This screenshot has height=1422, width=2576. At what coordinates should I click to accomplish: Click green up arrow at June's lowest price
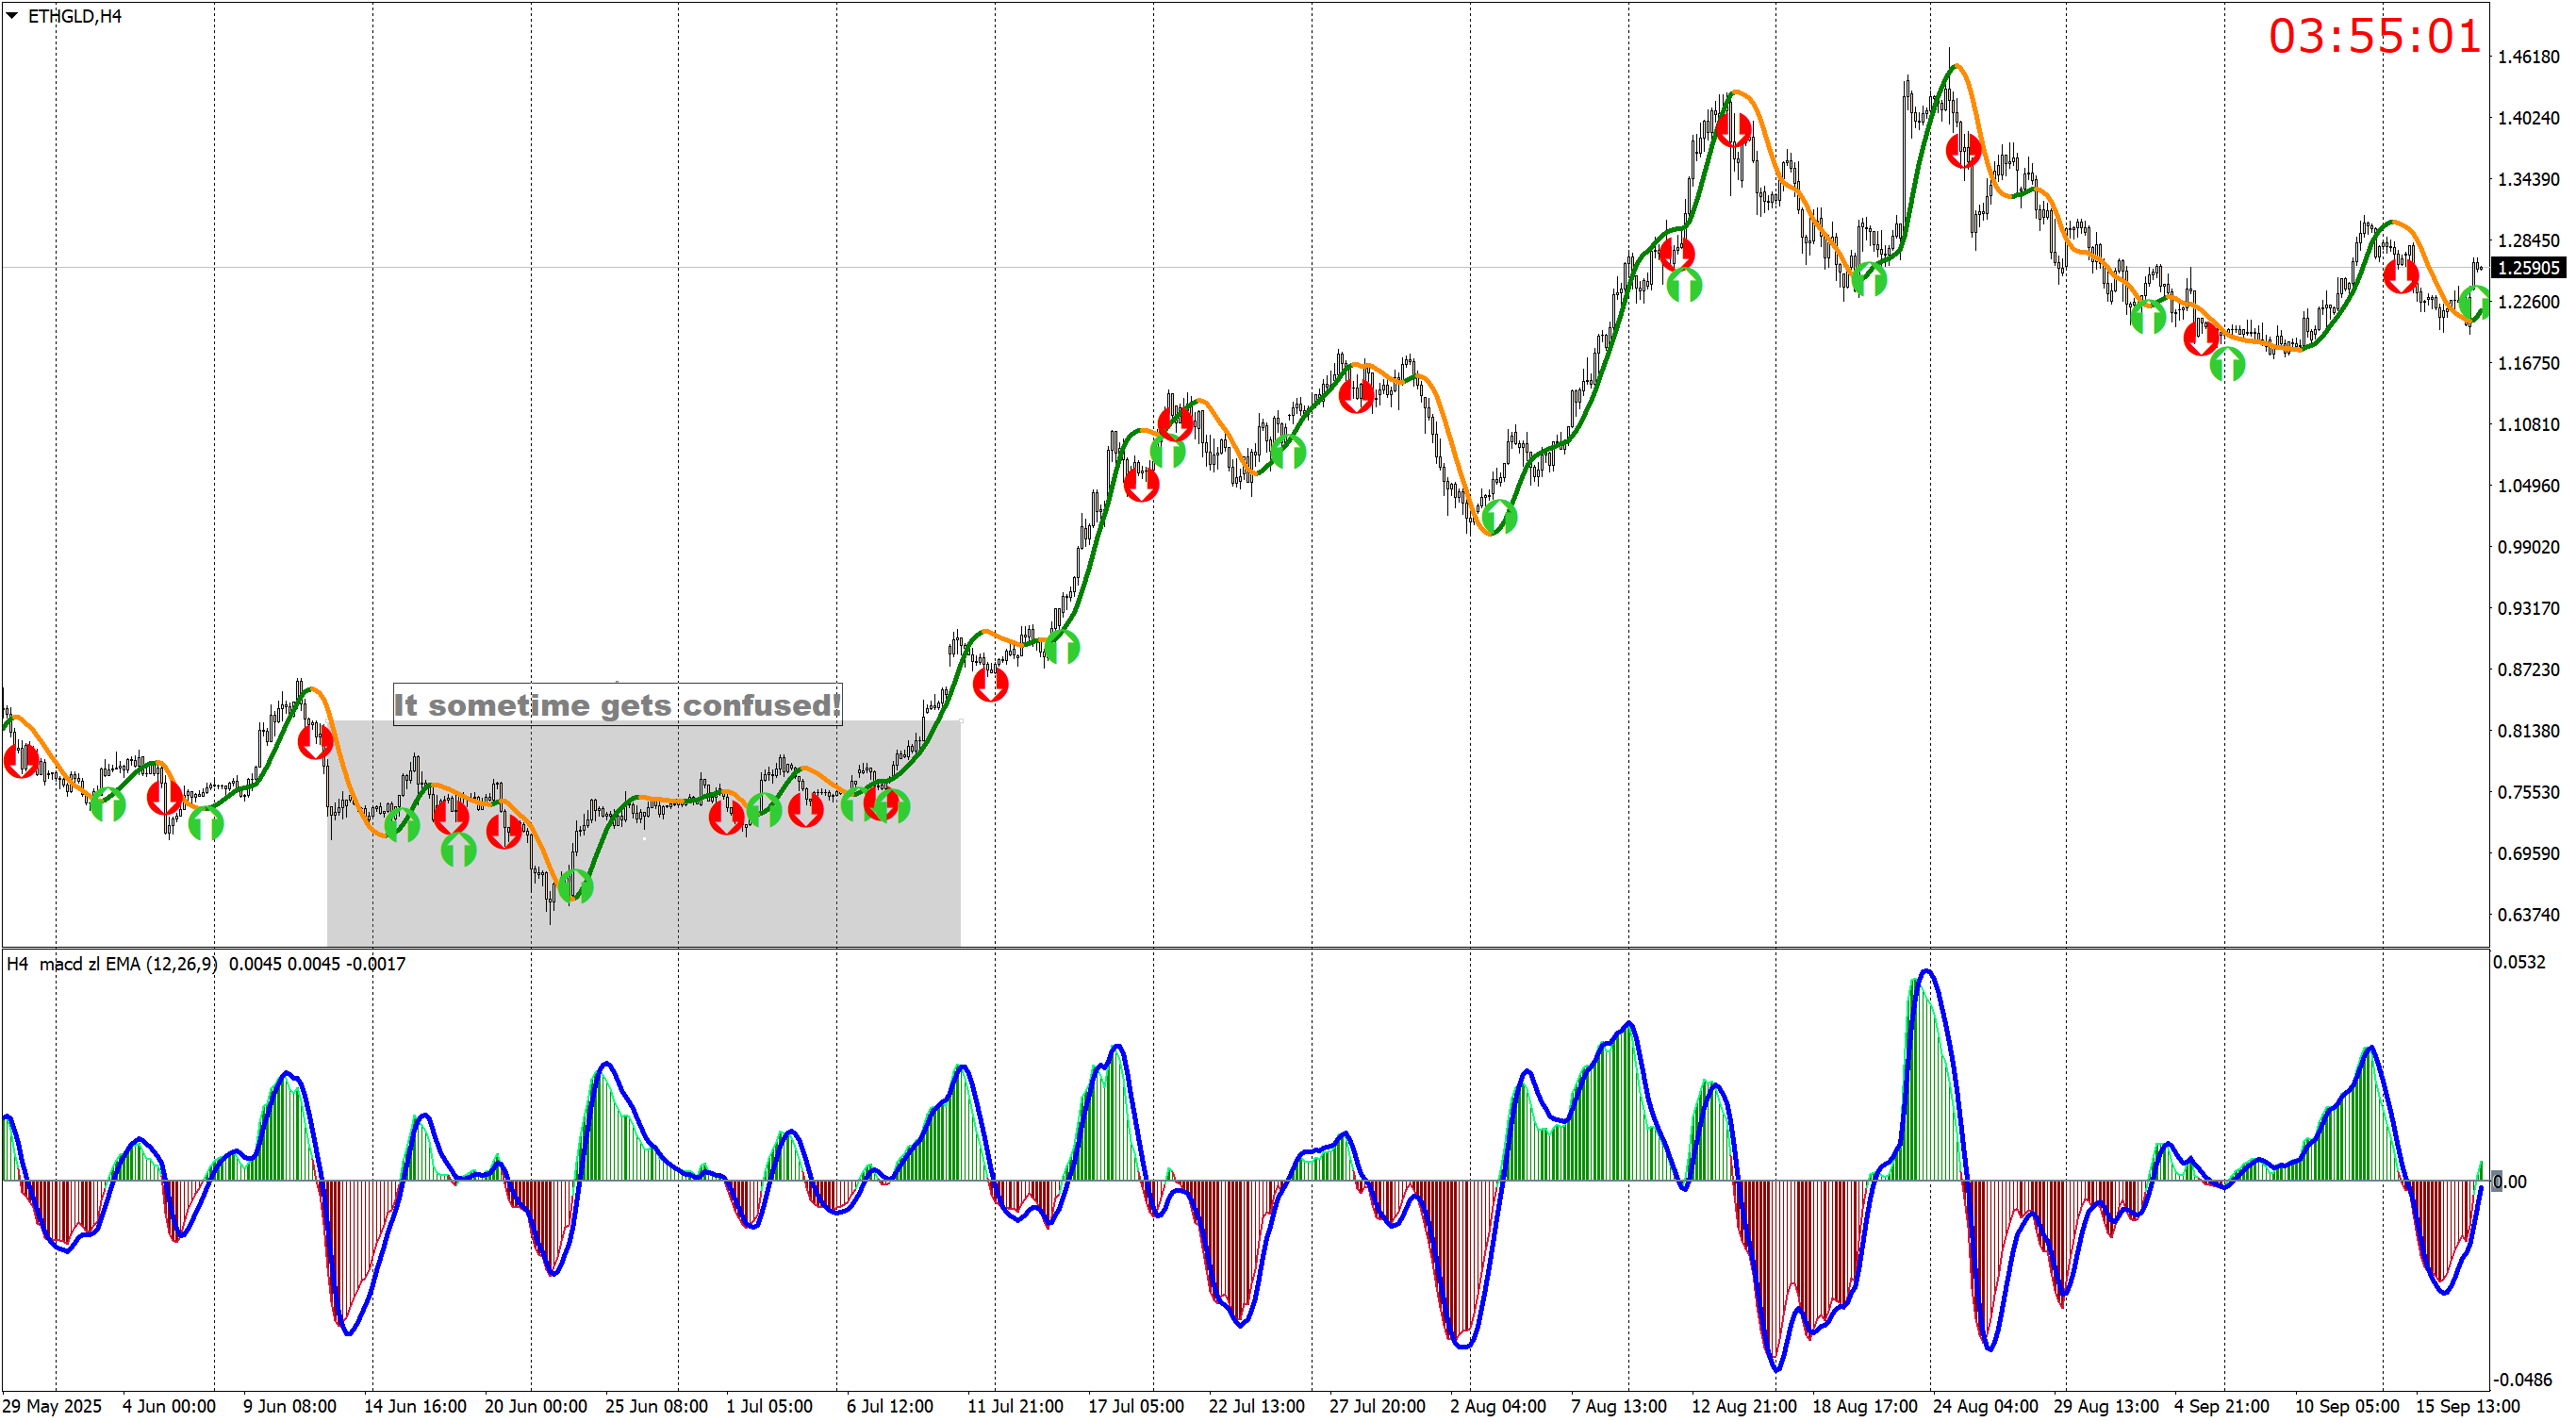point(575,886)
